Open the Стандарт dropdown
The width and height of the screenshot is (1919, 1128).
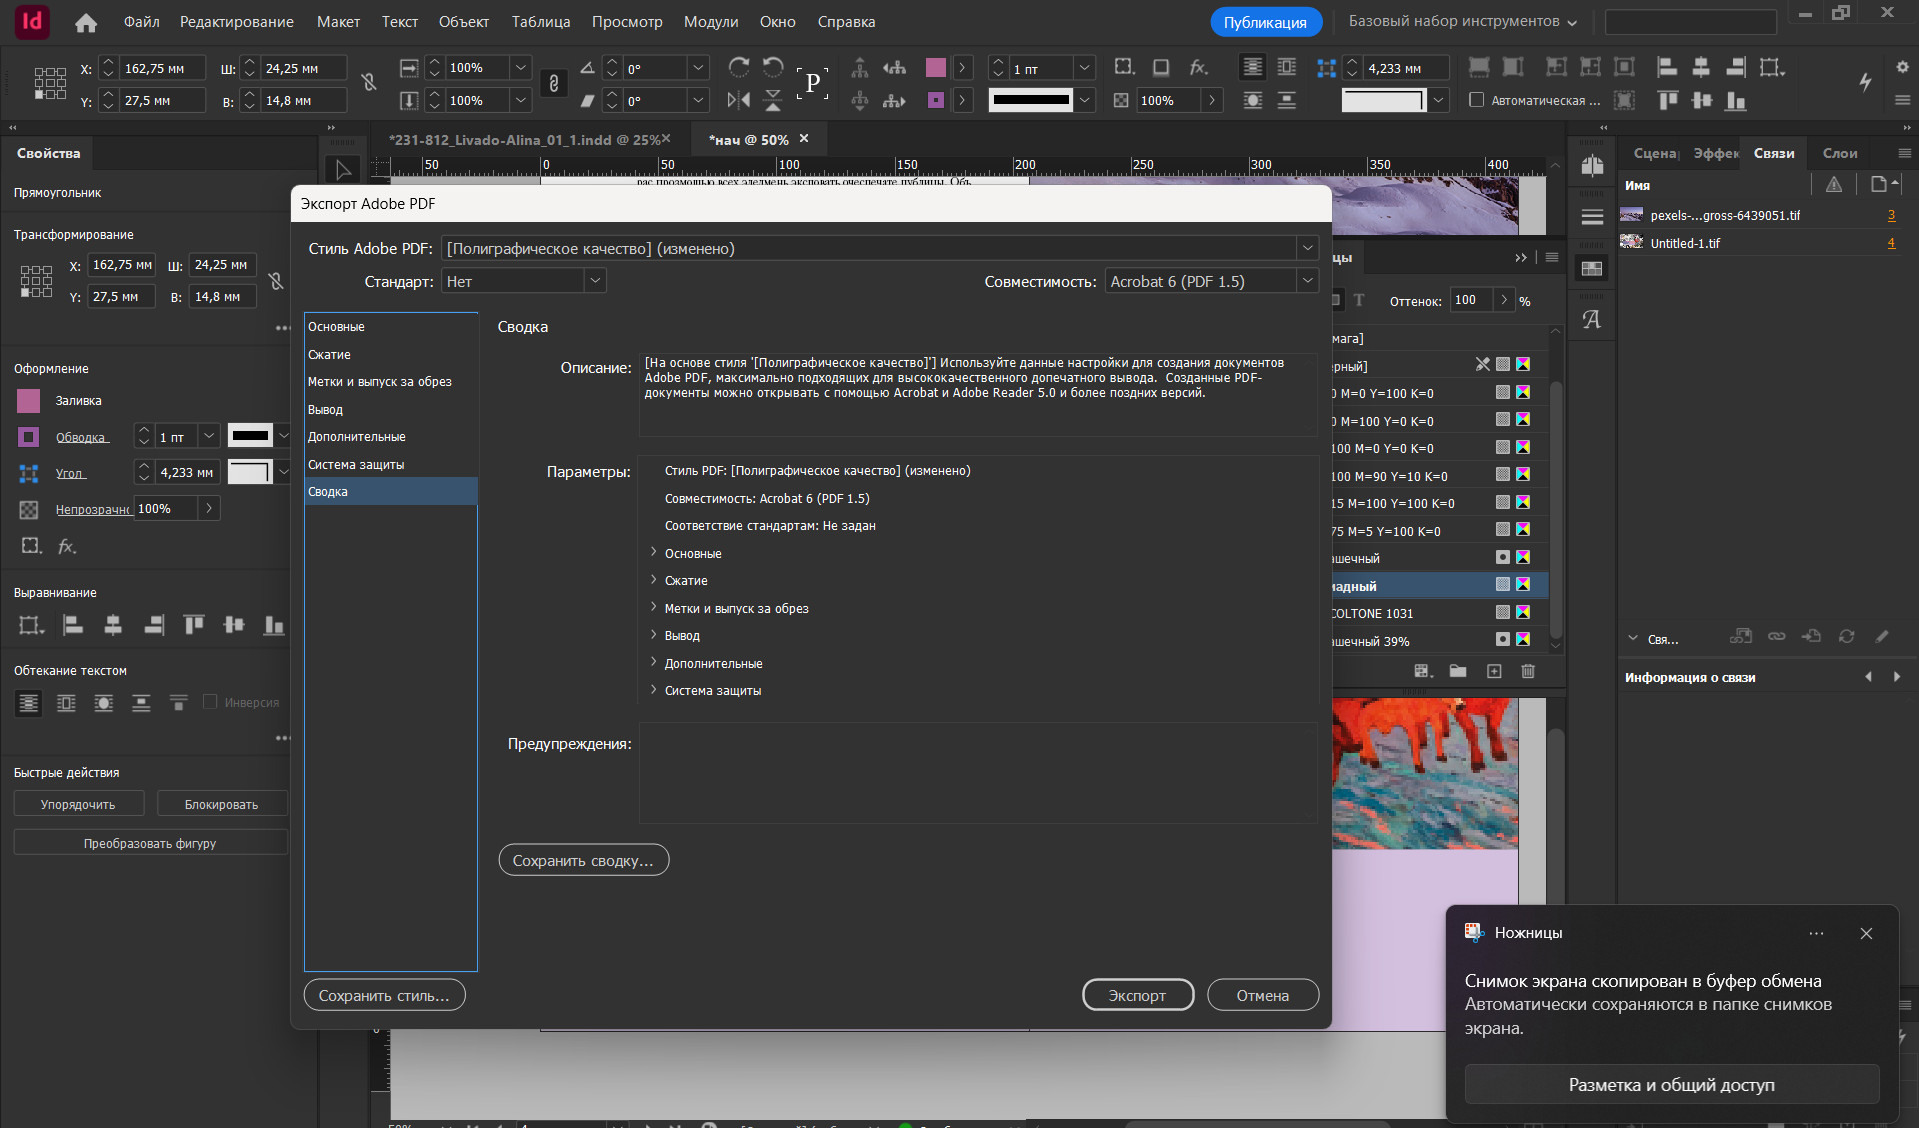(x=524, y=281)
